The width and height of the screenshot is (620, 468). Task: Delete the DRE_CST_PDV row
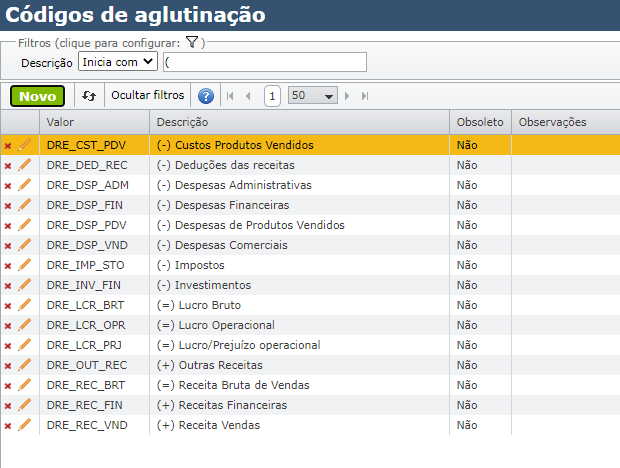tap(8, 146)
